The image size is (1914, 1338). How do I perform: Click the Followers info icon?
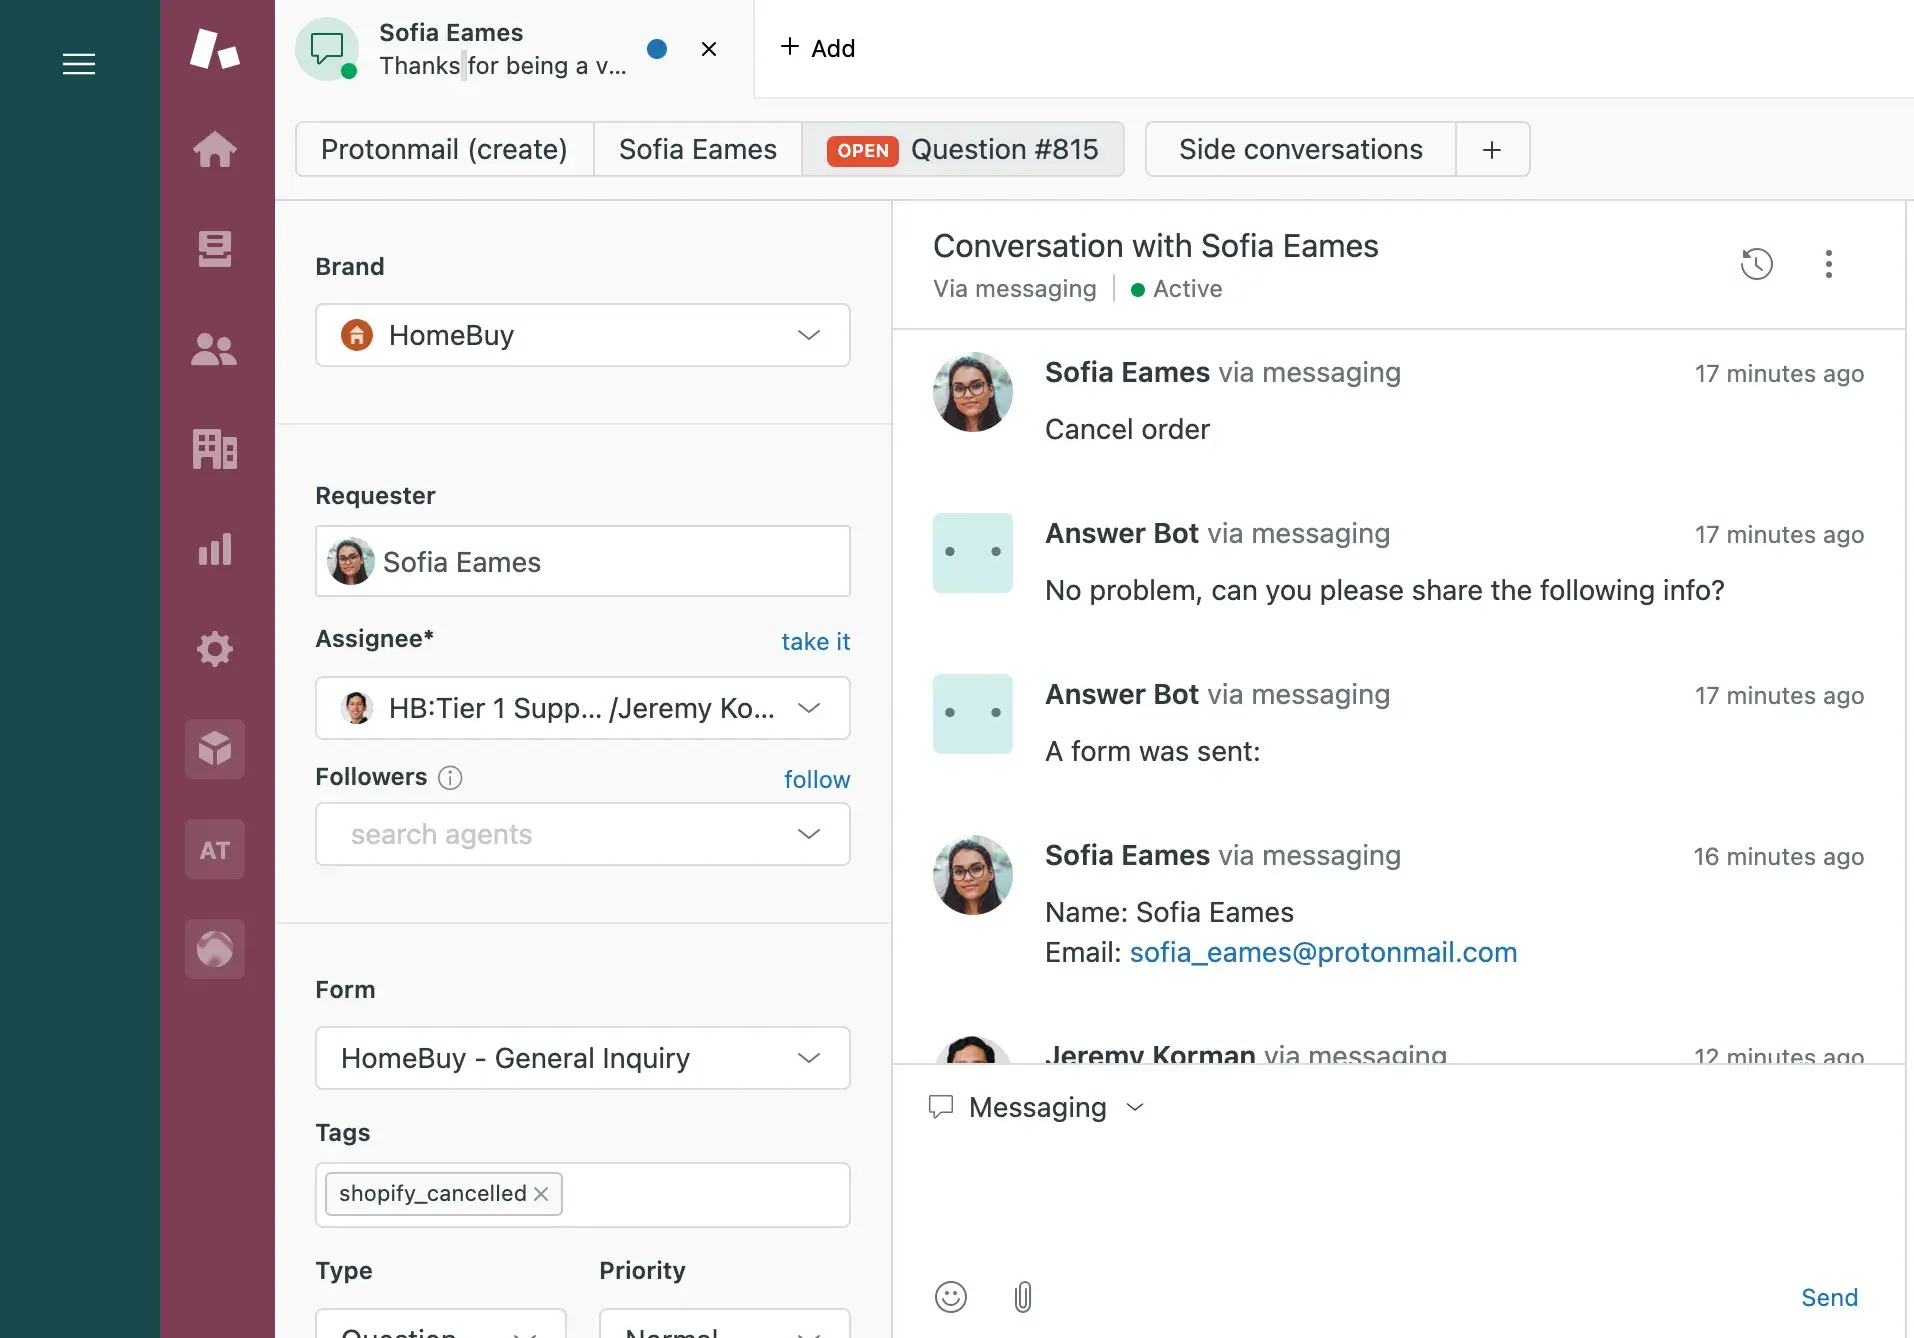(x=450, y=778)
